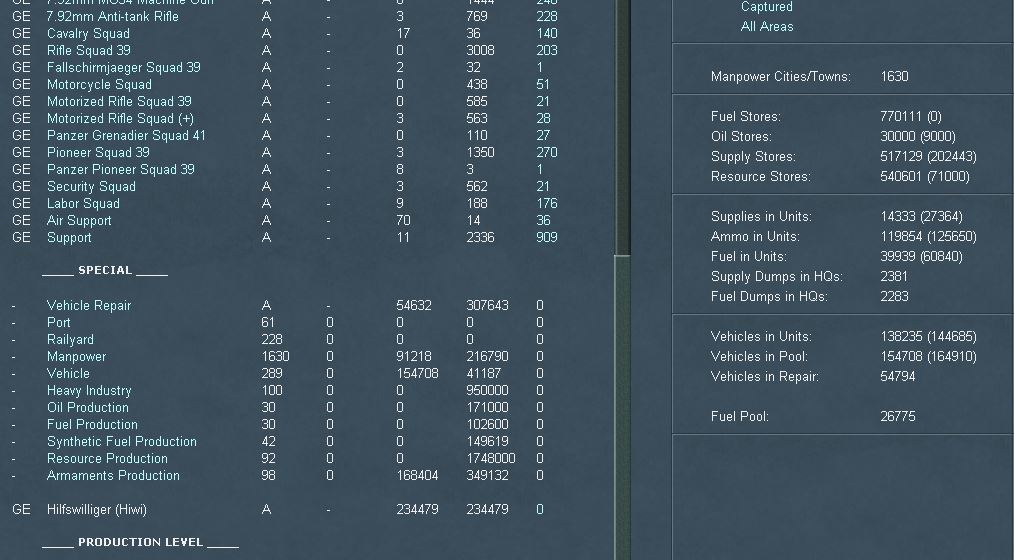Open the Cavalry Squad entry

(88, 34)
